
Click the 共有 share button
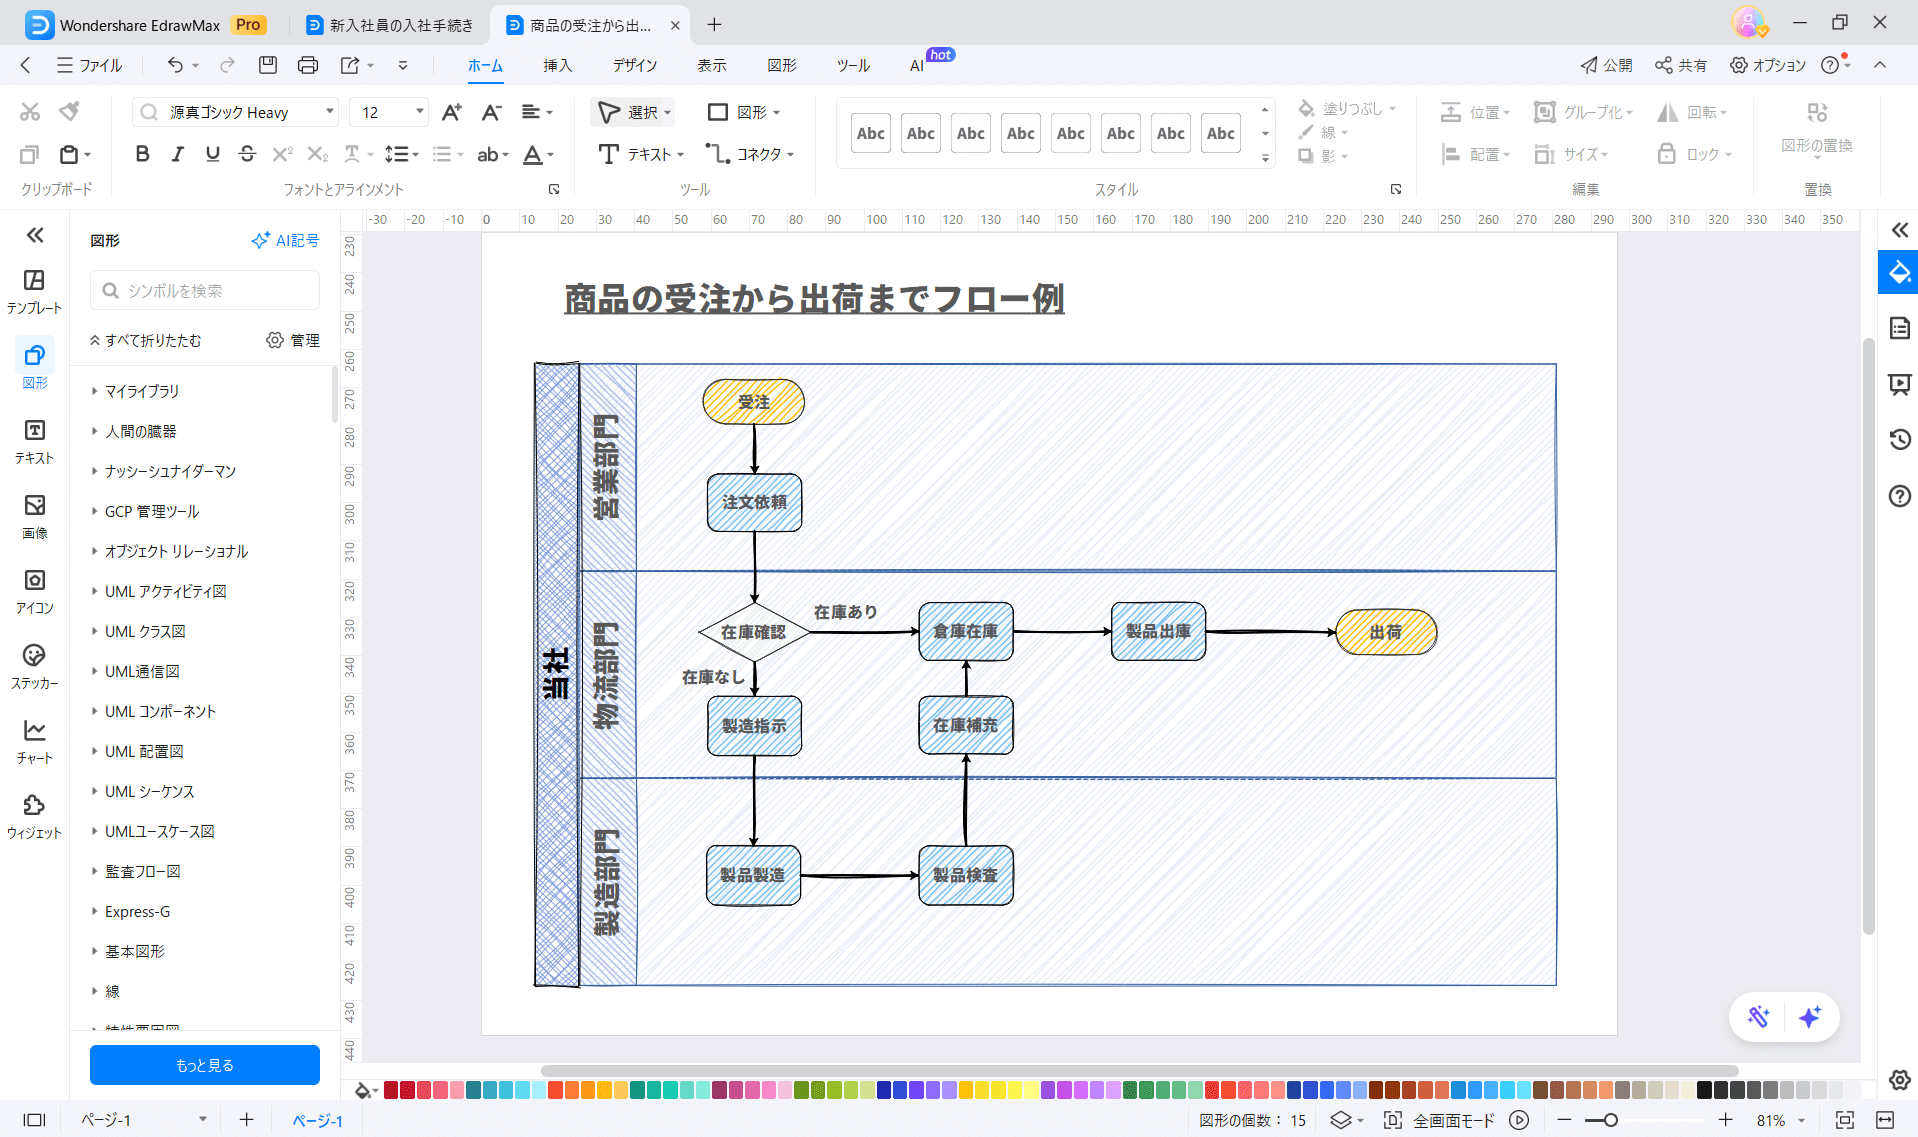point(1681,65)
